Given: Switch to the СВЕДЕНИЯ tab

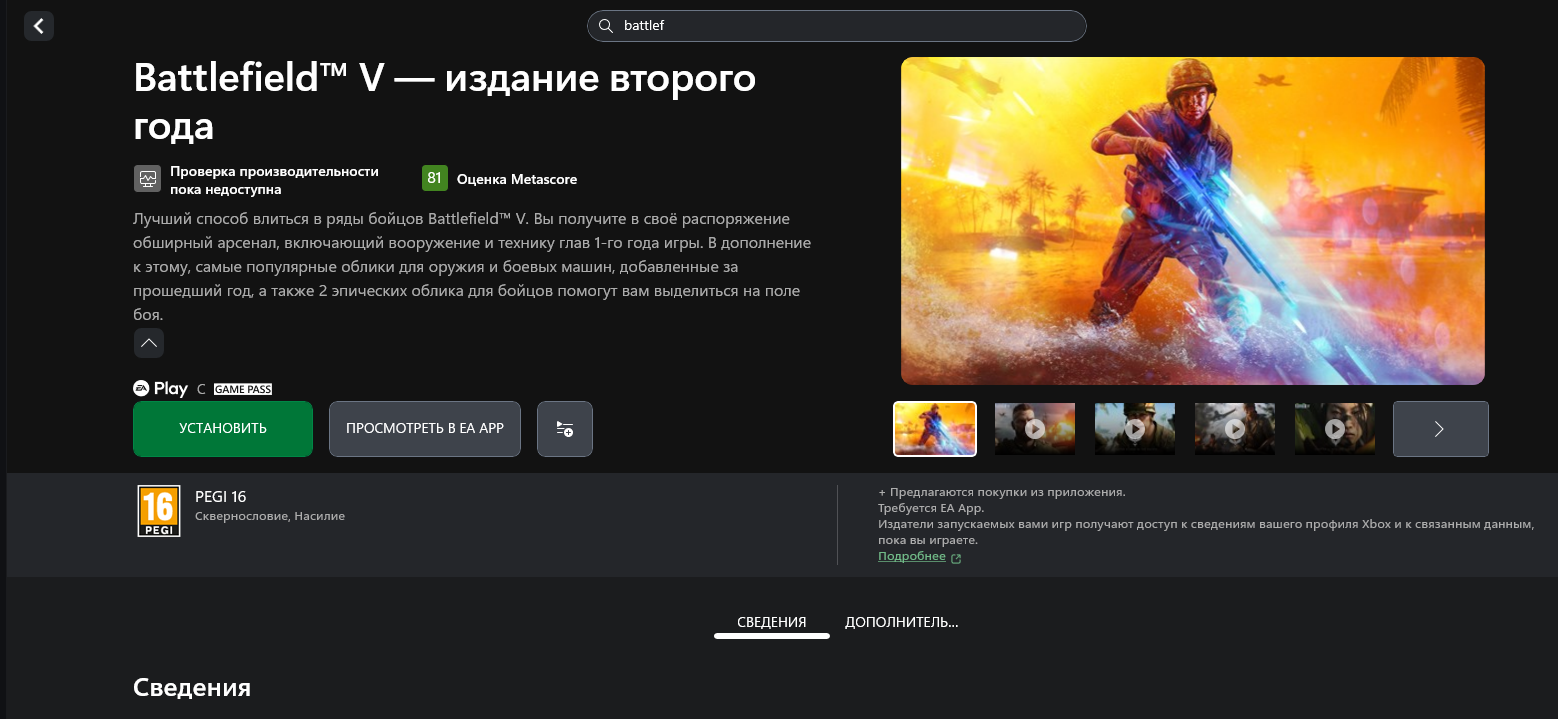Looking at the screenshot, I should coord(771,622).
